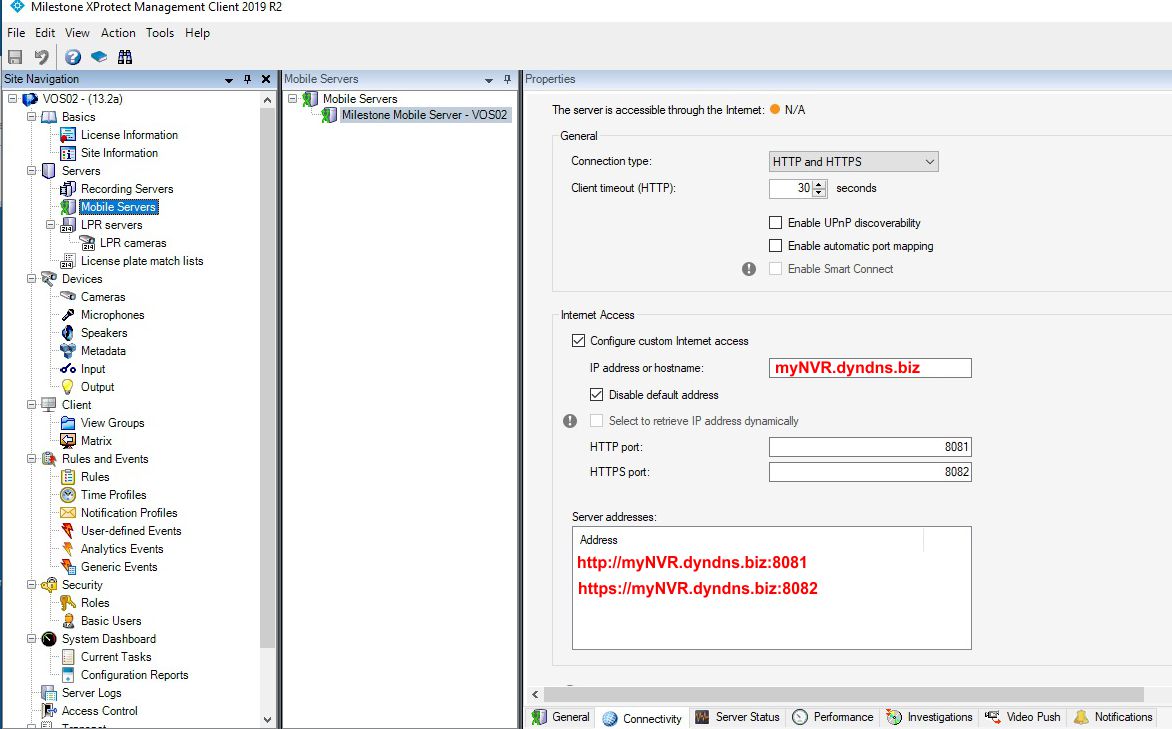
Task: Select Milestone Mobile Server - VOS02
Action: 424,115
